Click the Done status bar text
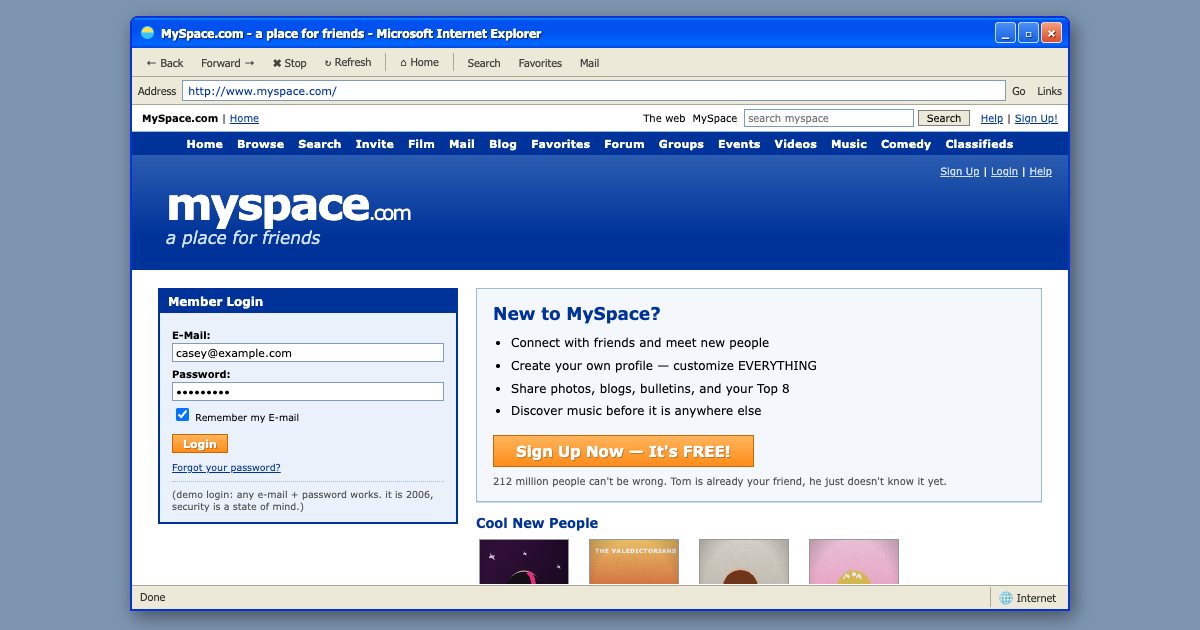This screenshot has width=1200, height=630. tap(153, 598)
